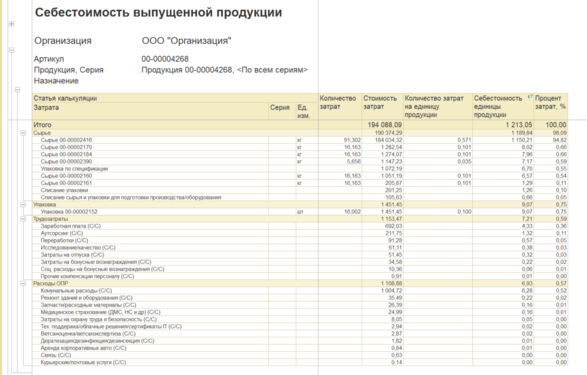The image size is (587, 375).
Task: Click the sort indicator on Себестоимость единицы продукции
Action: pyautogui.click(x=530, y=97)
